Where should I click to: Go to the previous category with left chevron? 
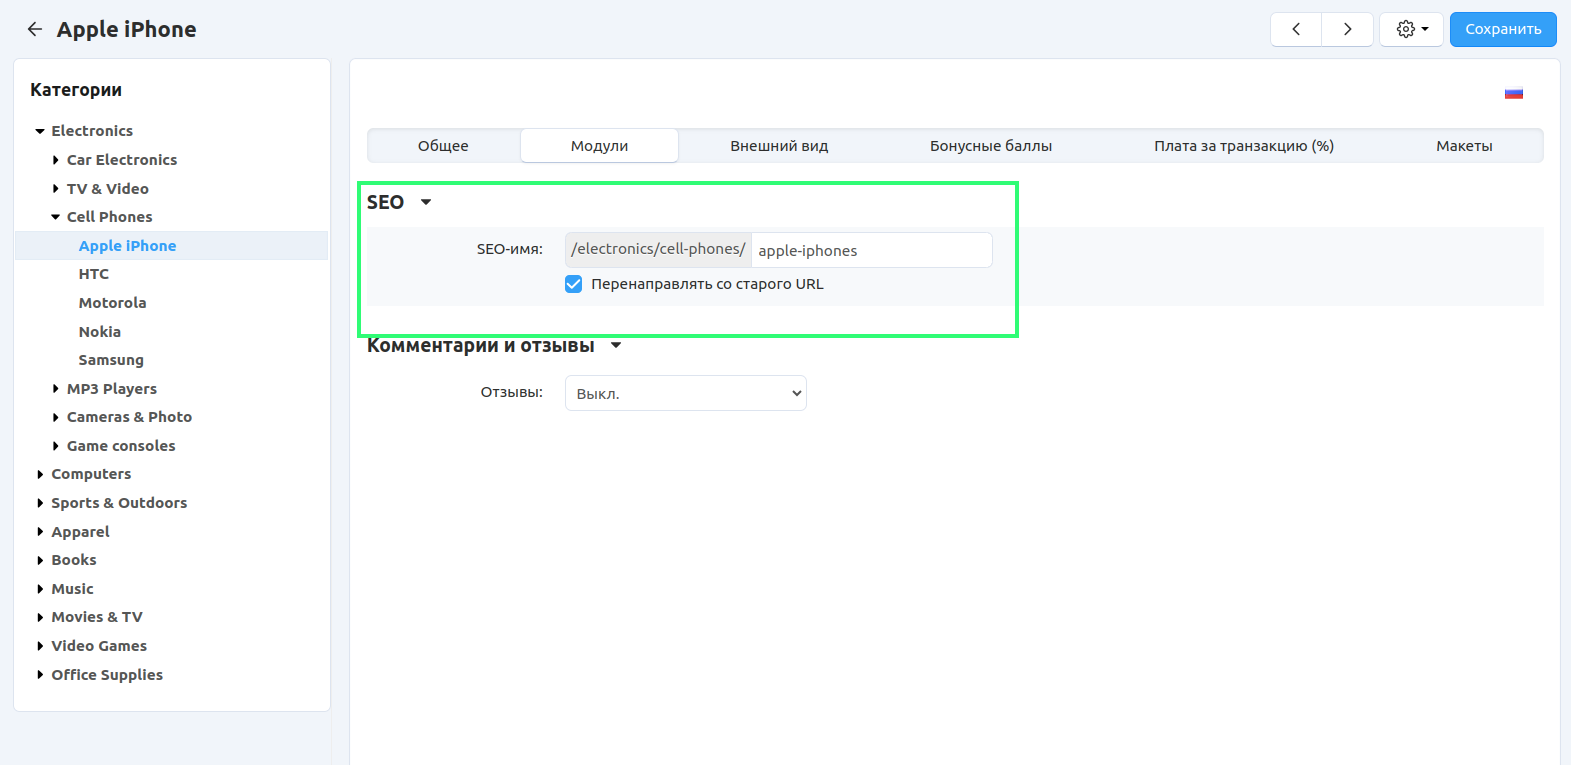(1296, 30)
